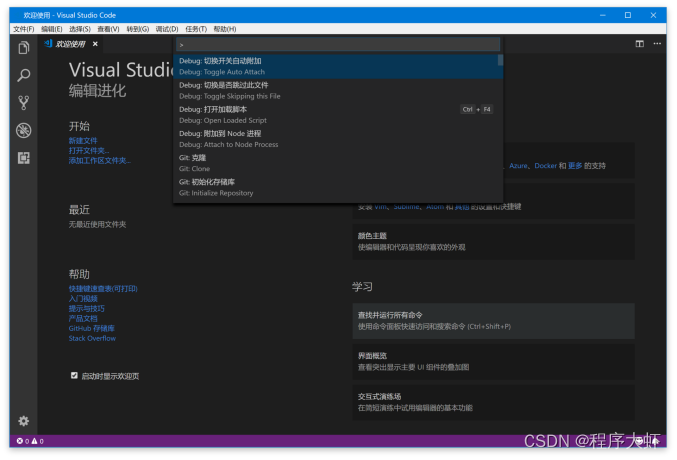Screen dimensions: 677x460
Task: Select the 欢迎使用 editor tab
Action: pos(70,44)
